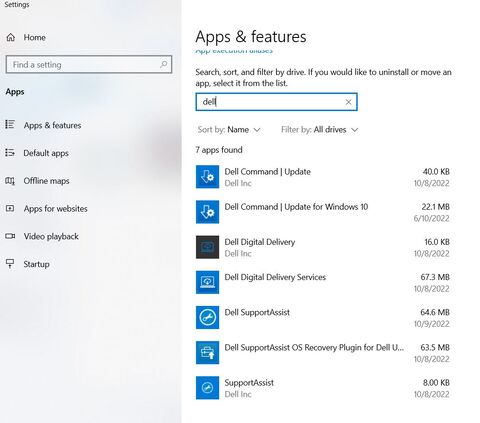Select the SupportAssist entry name

point(249,383)
